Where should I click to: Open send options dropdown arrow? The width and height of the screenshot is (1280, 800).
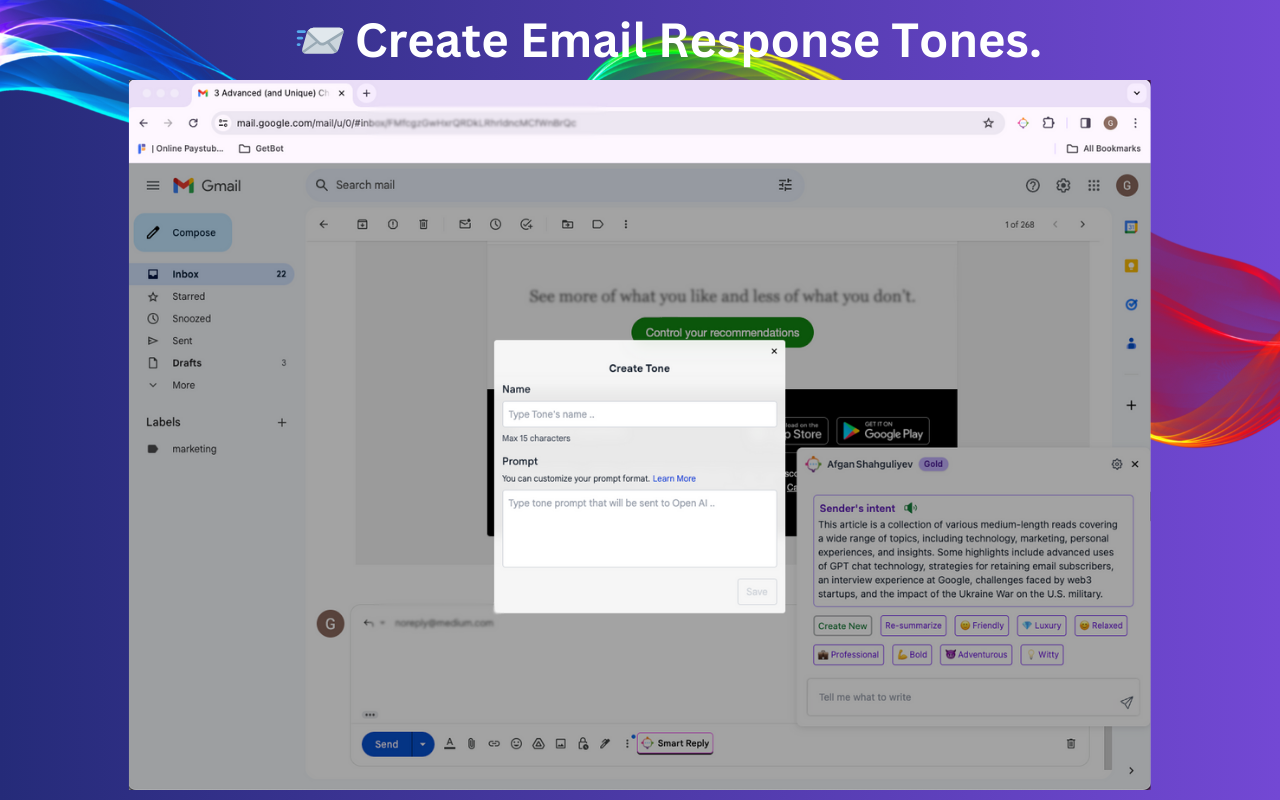[x=423, y=744]
